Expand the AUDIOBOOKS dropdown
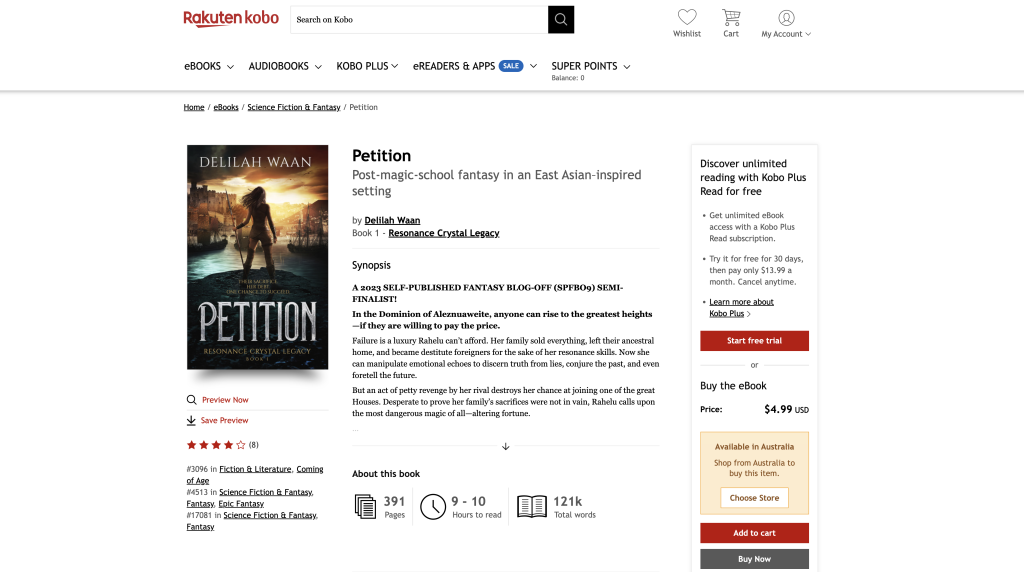This screenshot has height=572, width=1024. click(x=285, y=66)
